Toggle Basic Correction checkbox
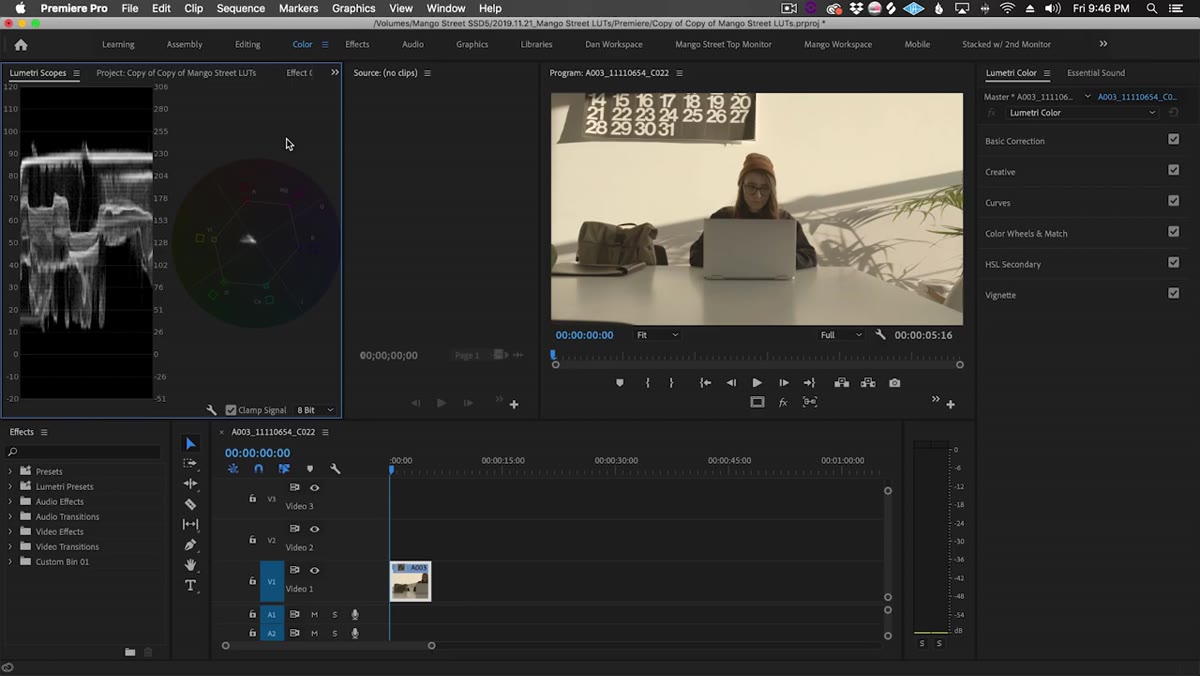1200x676 pixels. point(1174,140)
